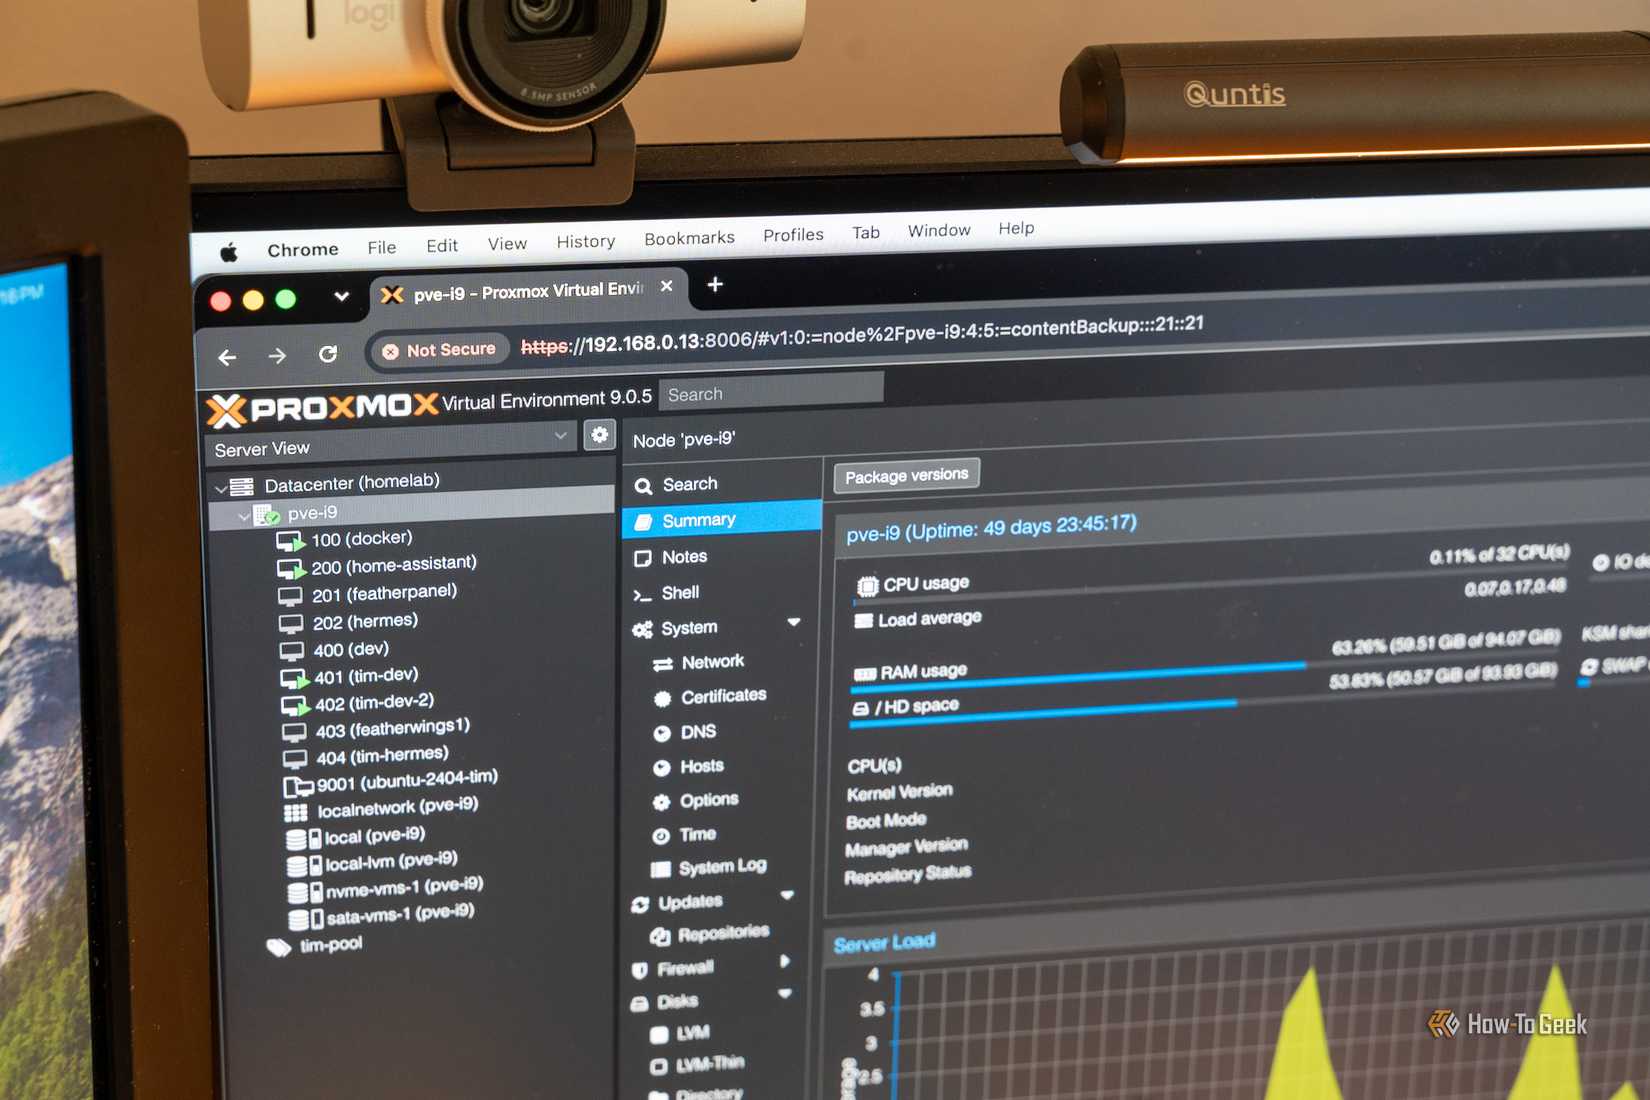This screenshot has width=1650, height=1100.
Task: Select VM 401 (tim-dev)
Action: (349, 677)
